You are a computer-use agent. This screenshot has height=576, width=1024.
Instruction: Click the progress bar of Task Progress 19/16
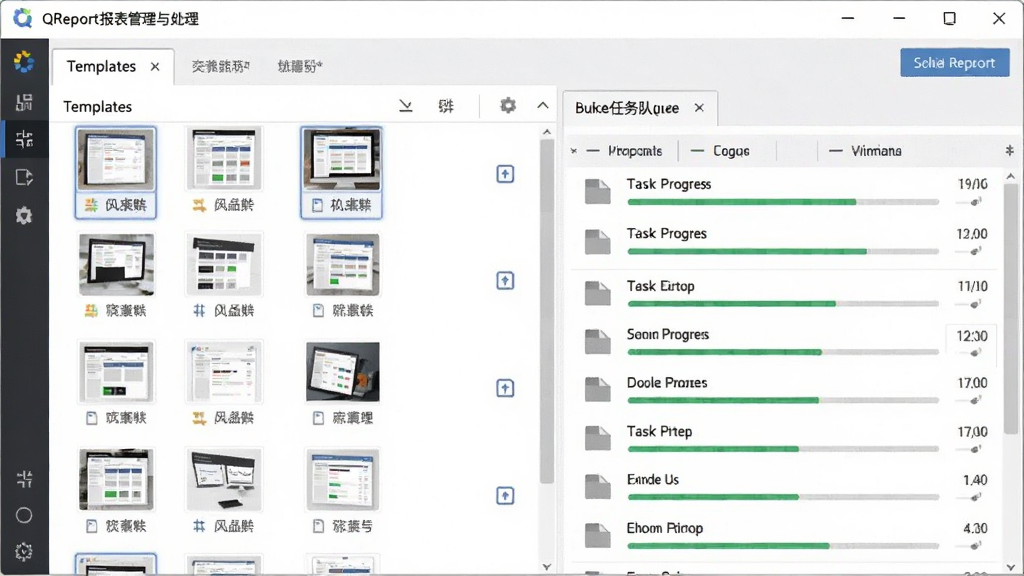point(783,202)
